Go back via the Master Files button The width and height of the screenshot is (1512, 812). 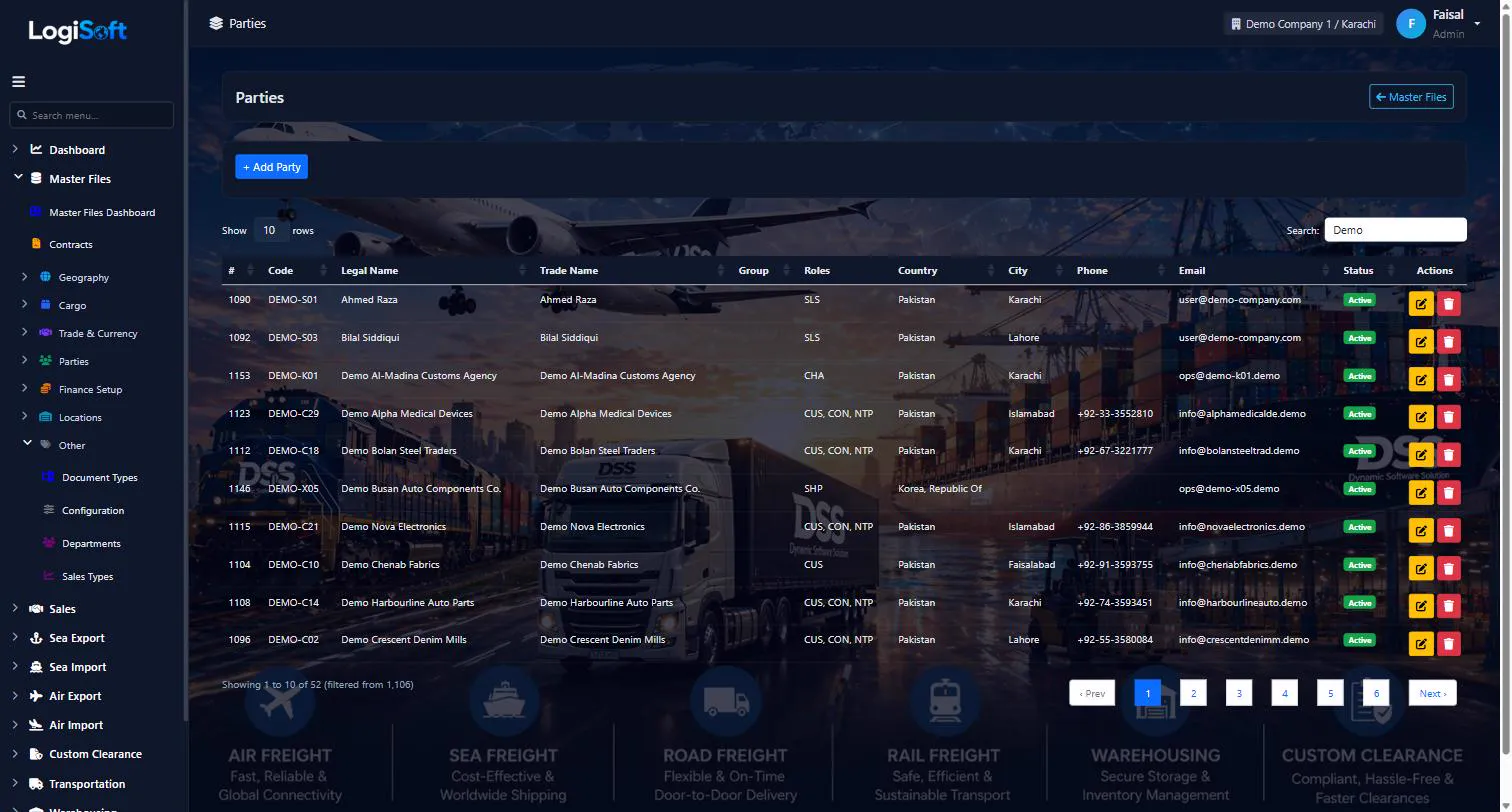(1411, 97)
